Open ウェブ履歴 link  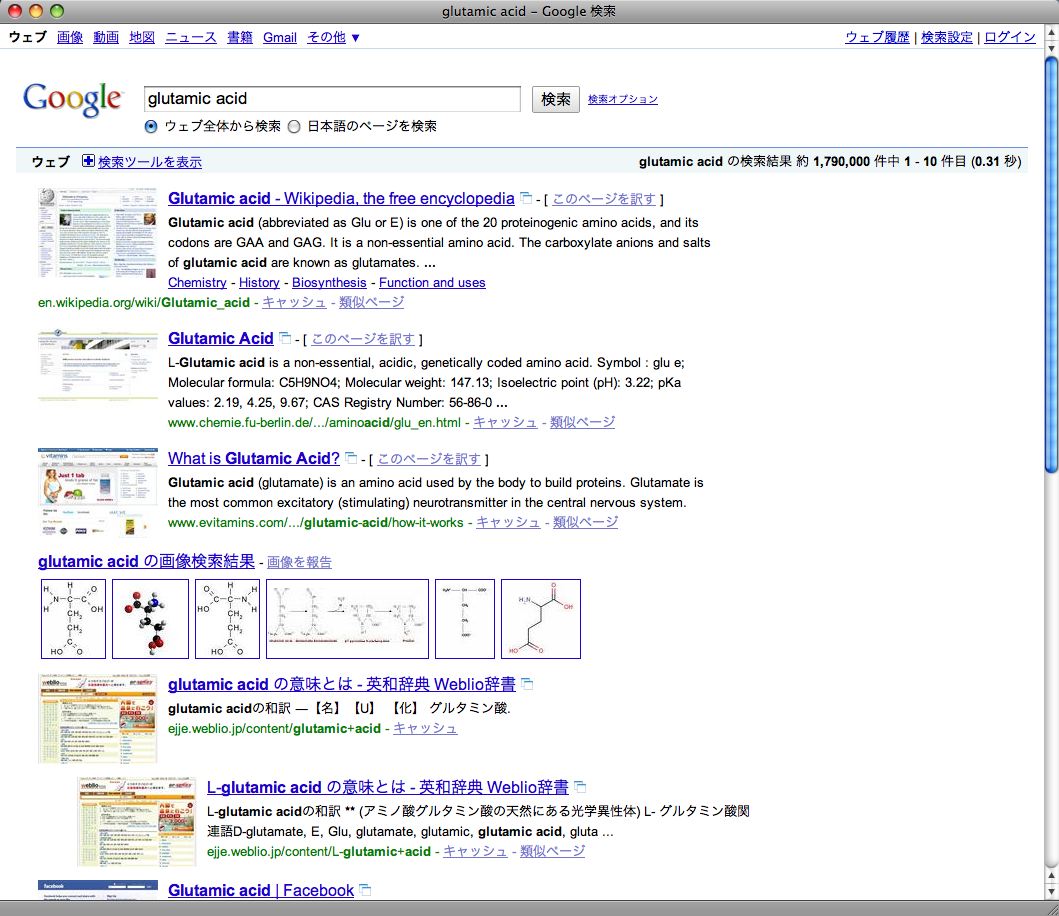click(x=877, y=37)
